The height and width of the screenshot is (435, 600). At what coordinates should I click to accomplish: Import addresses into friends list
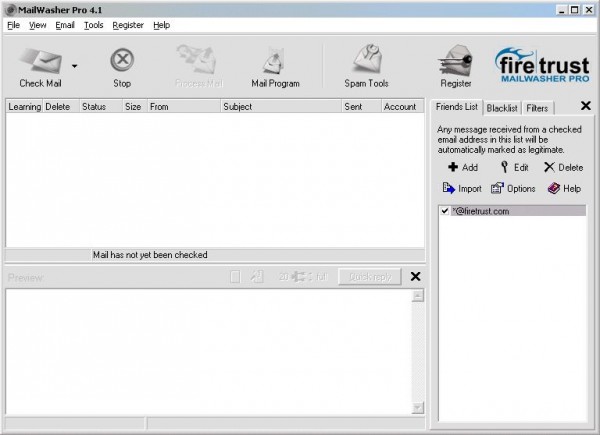(x=462, y=188)
